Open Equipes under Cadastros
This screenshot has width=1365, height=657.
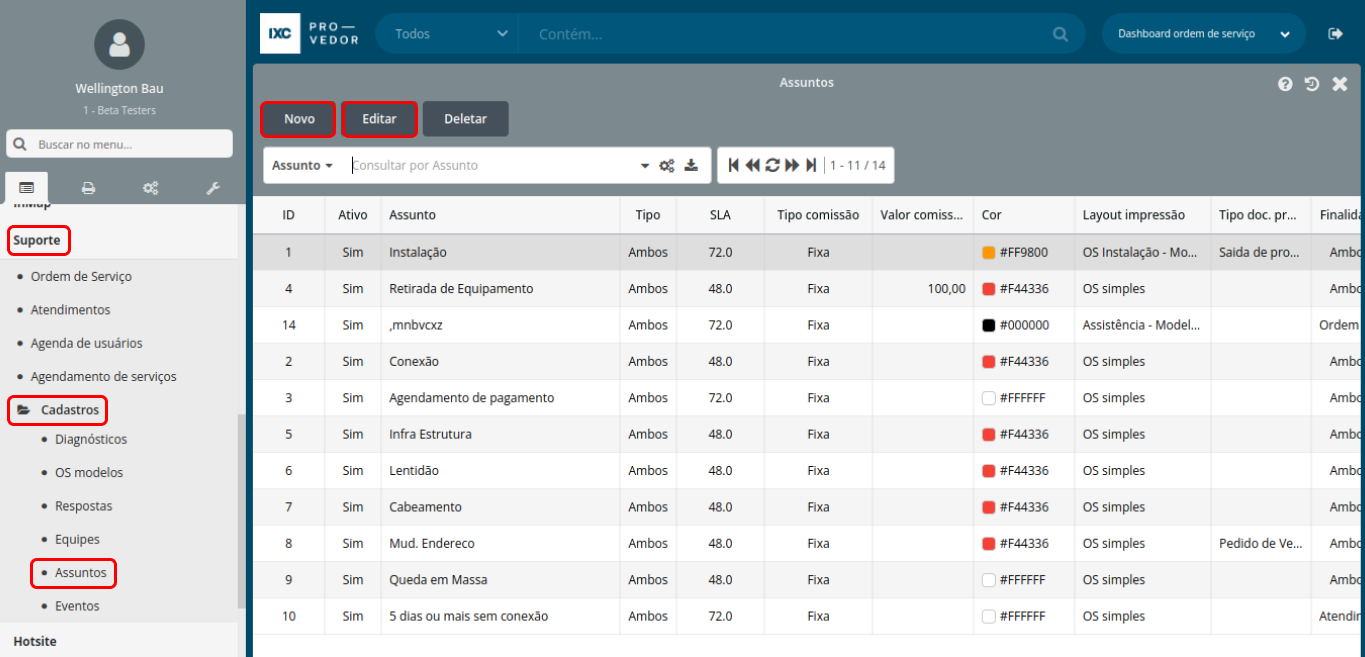[x=77, y=539]
